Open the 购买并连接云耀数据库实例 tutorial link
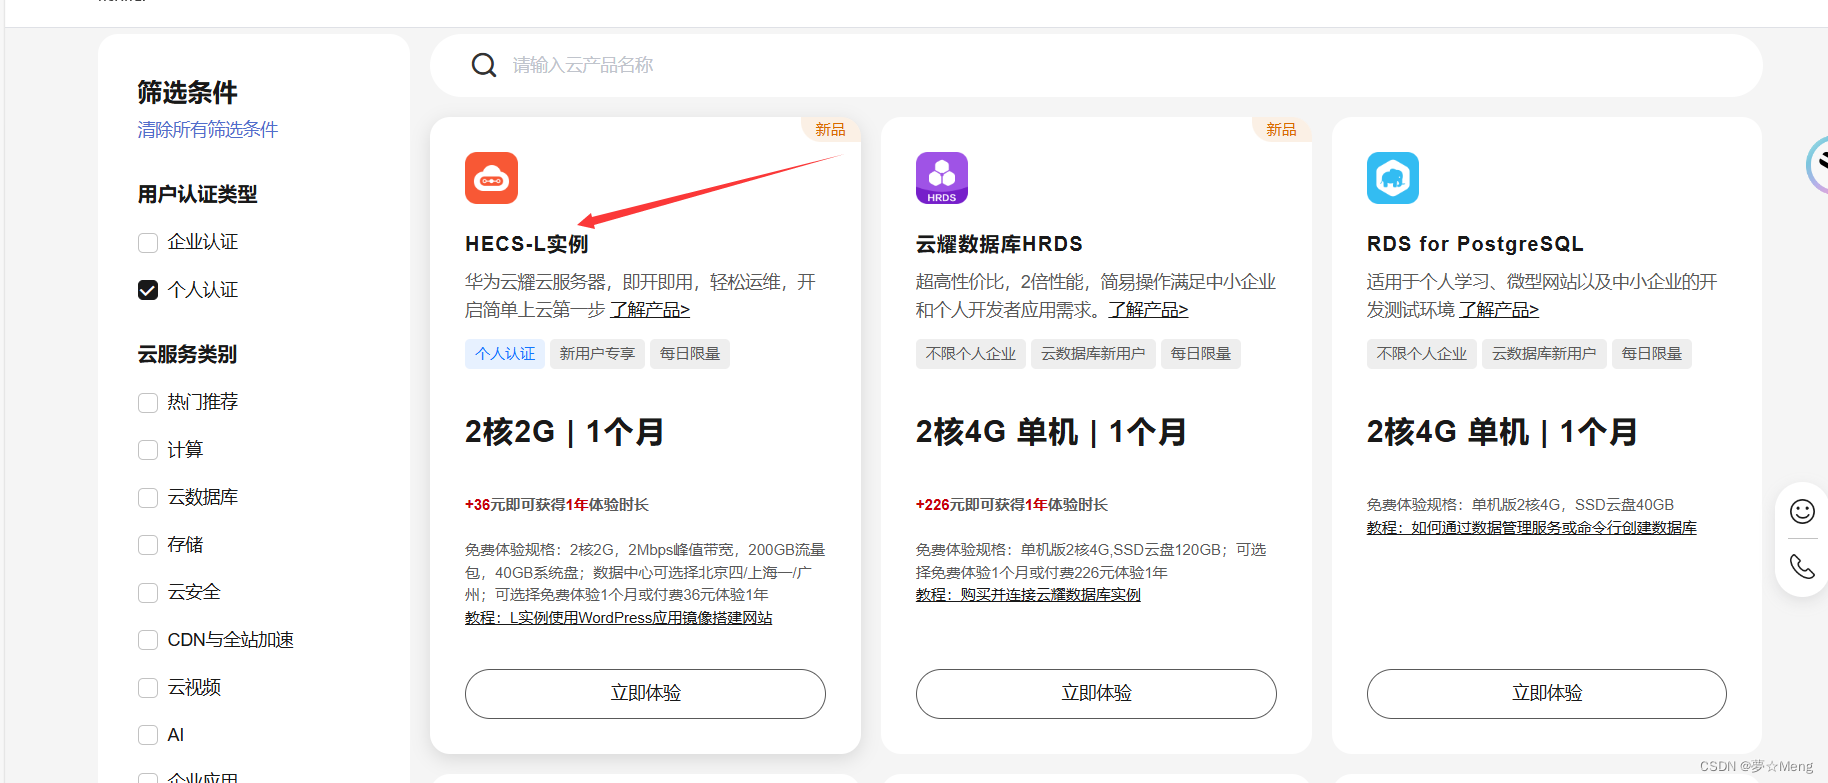Image resolution: width=1828 pixels, height=783 pixels. pyautogui.click(x=1028, y=595)
